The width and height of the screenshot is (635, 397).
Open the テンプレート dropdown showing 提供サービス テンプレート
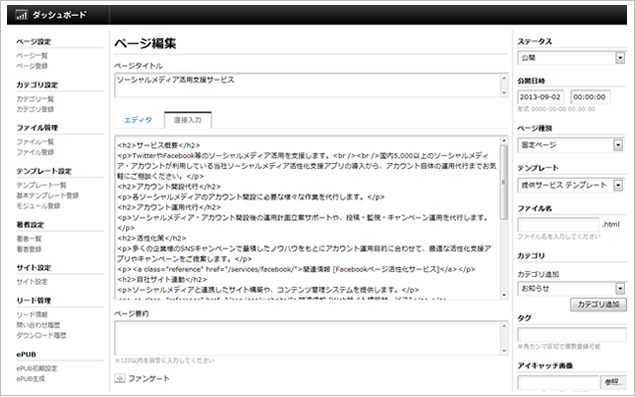570,185
